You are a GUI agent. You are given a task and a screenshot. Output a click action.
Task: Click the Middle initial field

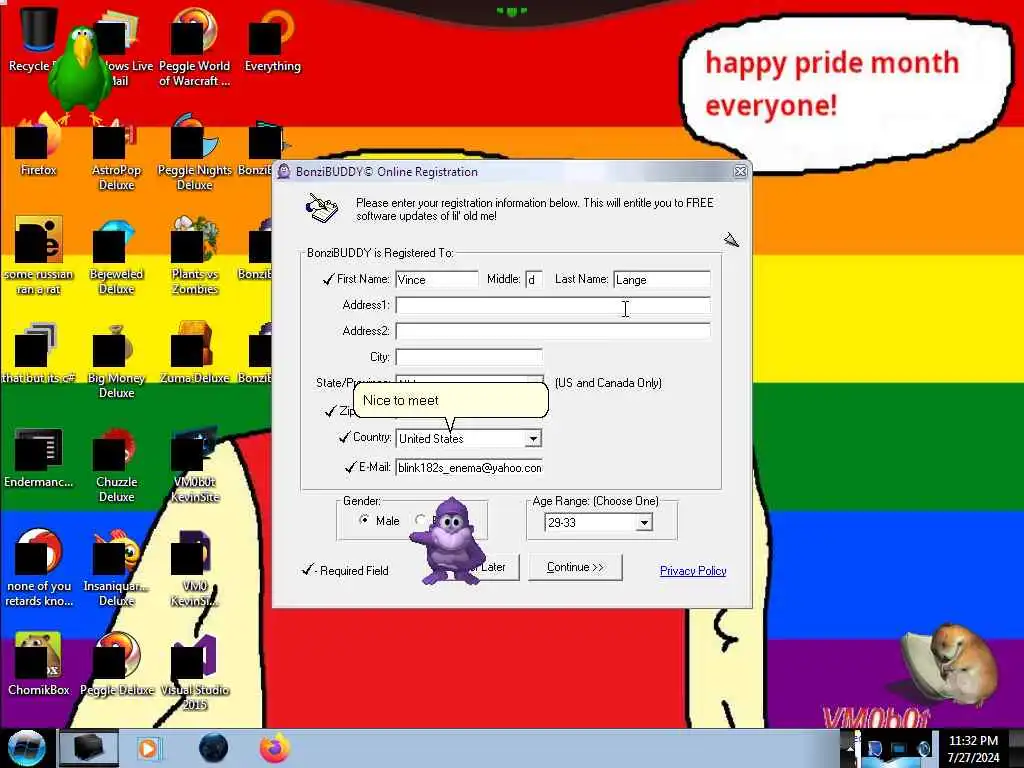click(x=534, y=280)
